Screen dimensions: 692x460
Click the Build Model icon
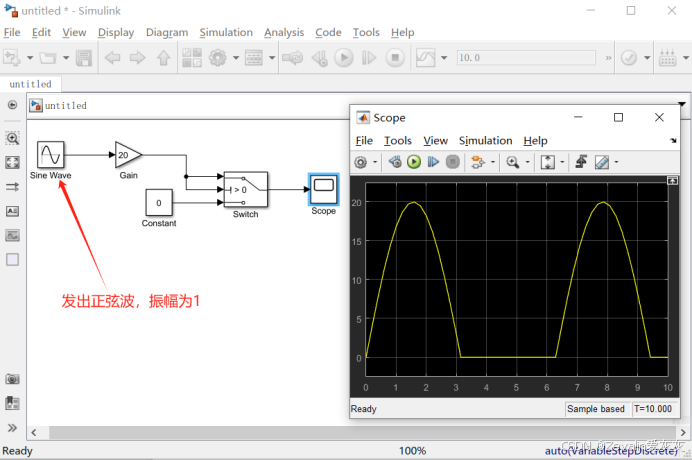point(667,58)
